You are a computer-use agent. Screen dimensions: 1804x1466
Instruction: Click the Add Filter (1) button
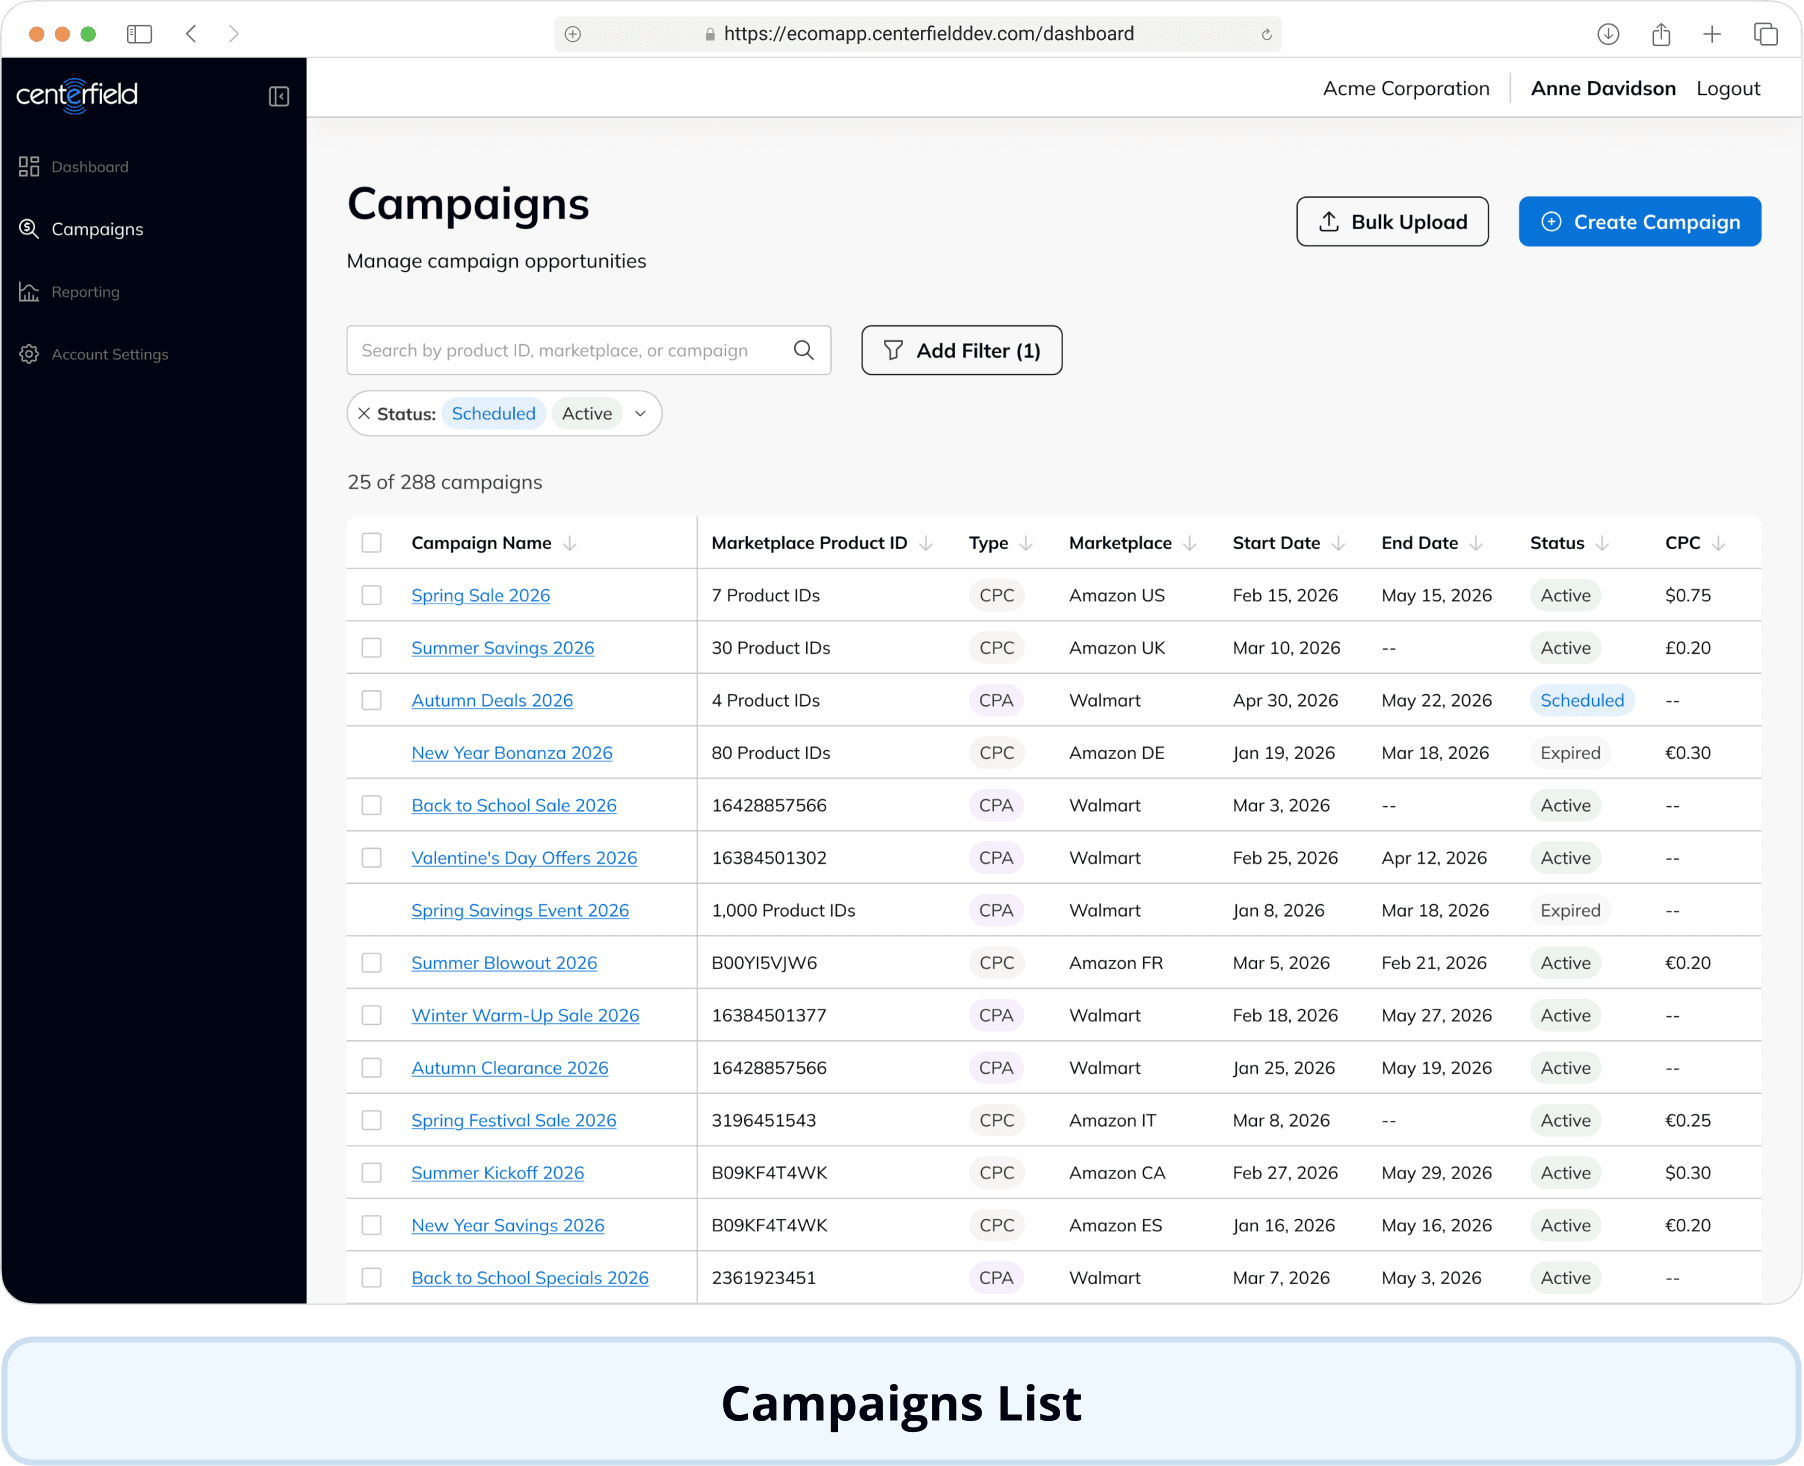pyautogui.click(x=962, y=350)
